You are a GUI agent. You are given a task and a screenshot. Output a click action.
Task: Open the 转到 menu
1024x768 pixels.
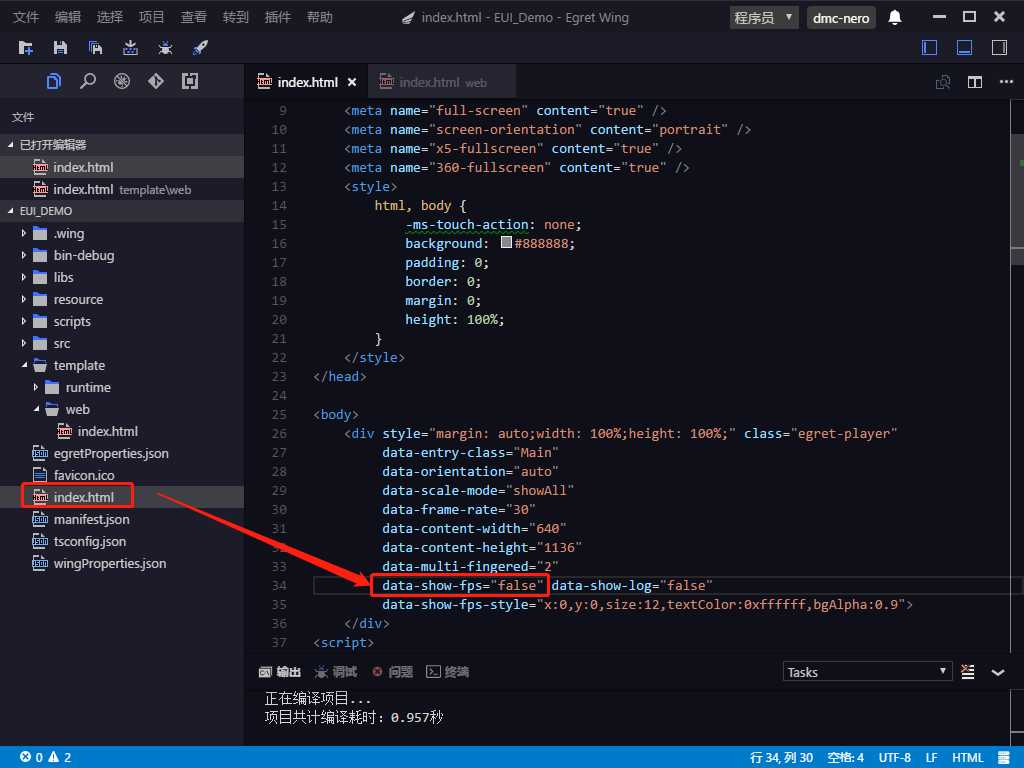click(x=236, y=17)
